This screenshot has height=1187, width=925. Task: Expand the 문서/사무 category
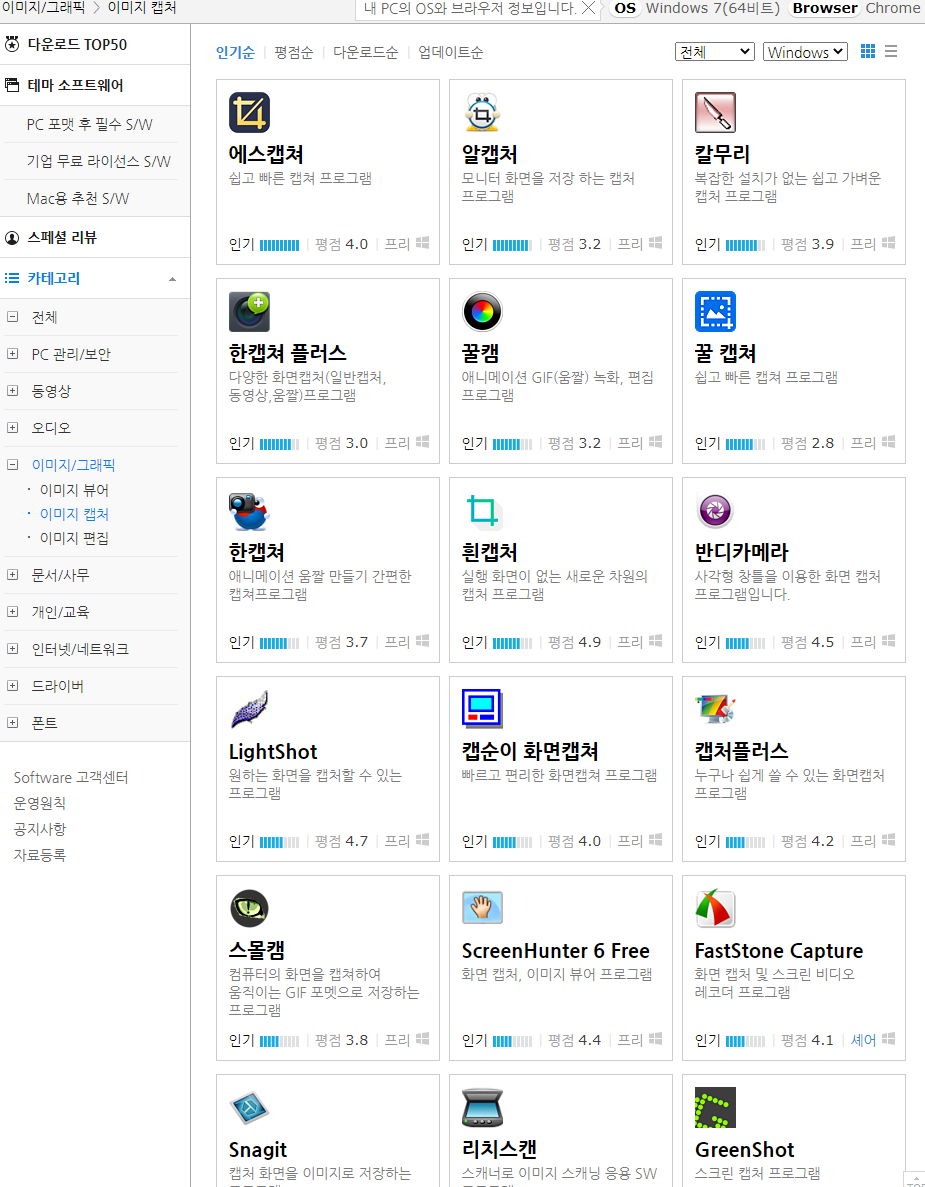[12, 575]
